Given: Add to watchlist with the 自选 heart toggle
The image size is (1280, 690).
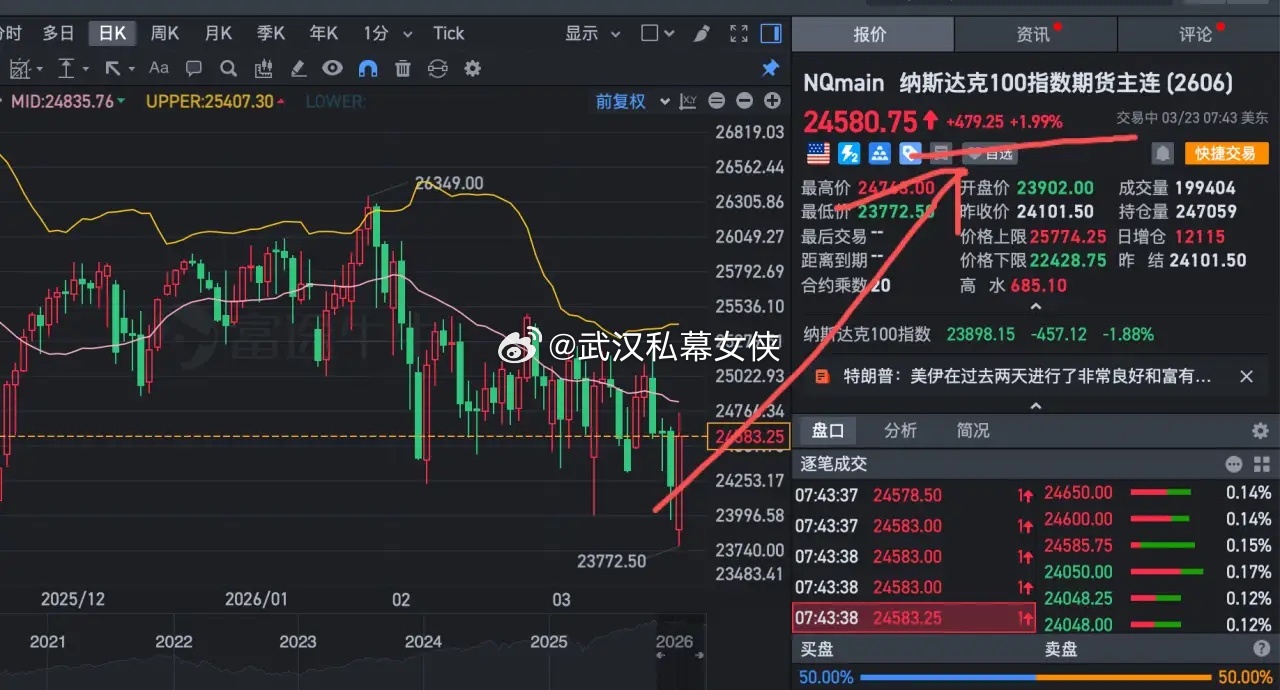Looking at the screenshot, I should click(x=988, y=153).
